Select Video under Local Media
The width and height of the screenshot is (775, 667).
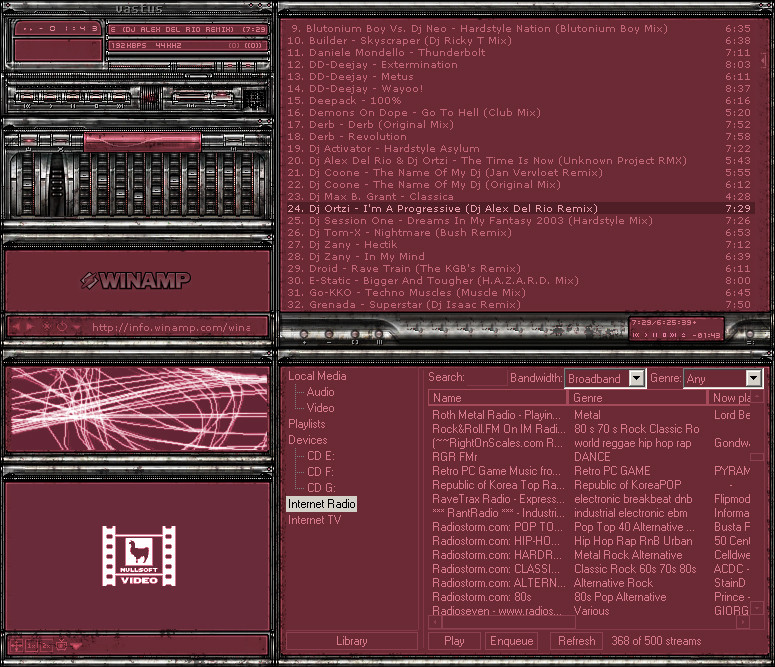coord(320,408)
